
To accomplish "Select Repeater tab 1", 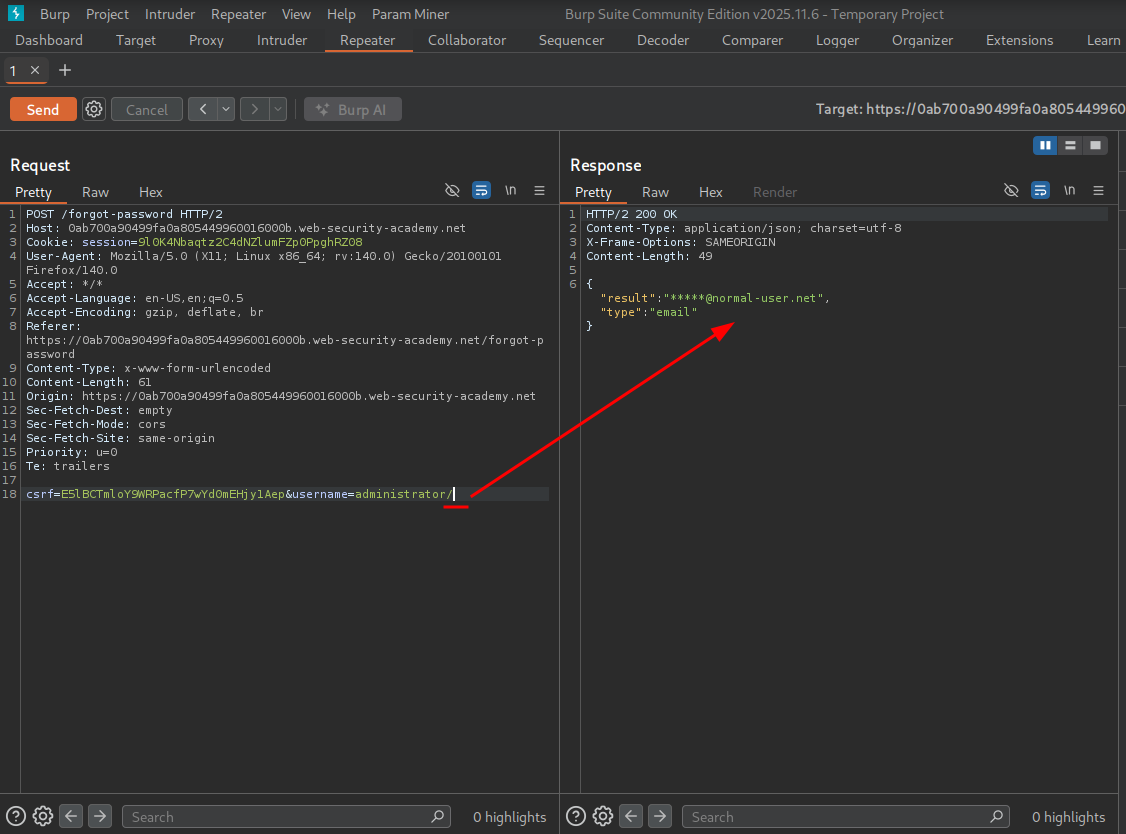I will click(13, 70).
